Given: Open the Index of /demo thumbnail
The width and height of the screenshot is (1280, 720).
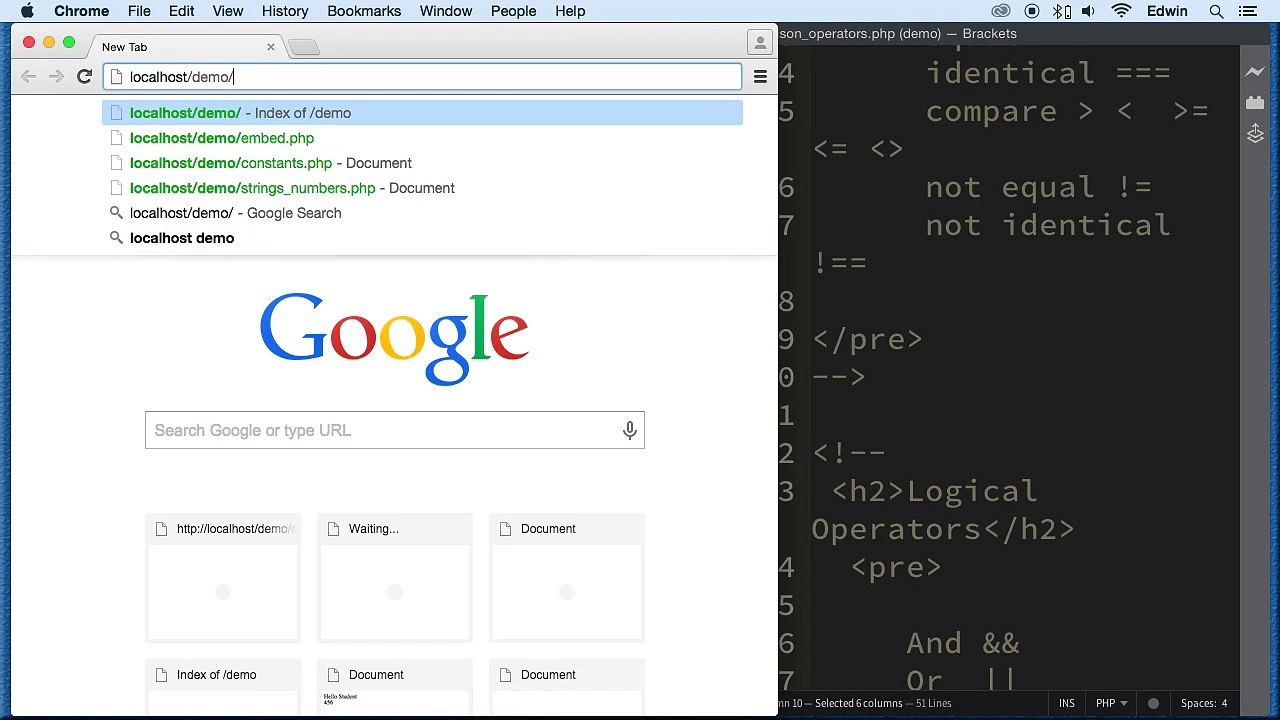Looking at the screenshot, I should (223, 688).
